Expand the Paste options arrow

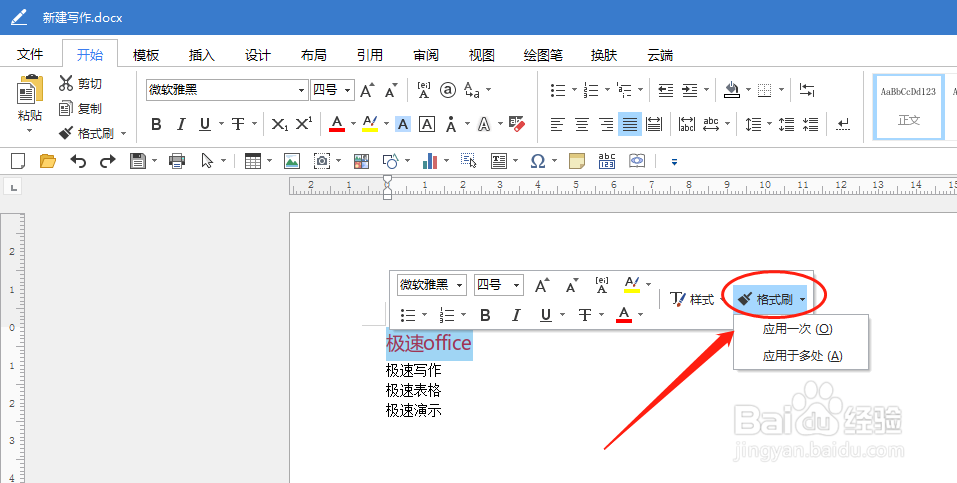[x=29, y=130]
